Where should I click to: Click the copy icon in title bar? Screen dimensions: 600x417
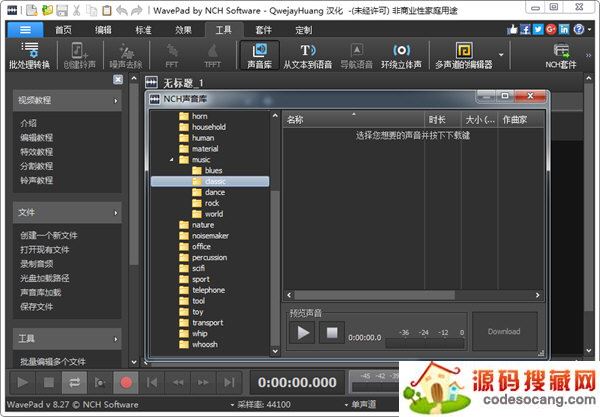click(x=91, y=10)
